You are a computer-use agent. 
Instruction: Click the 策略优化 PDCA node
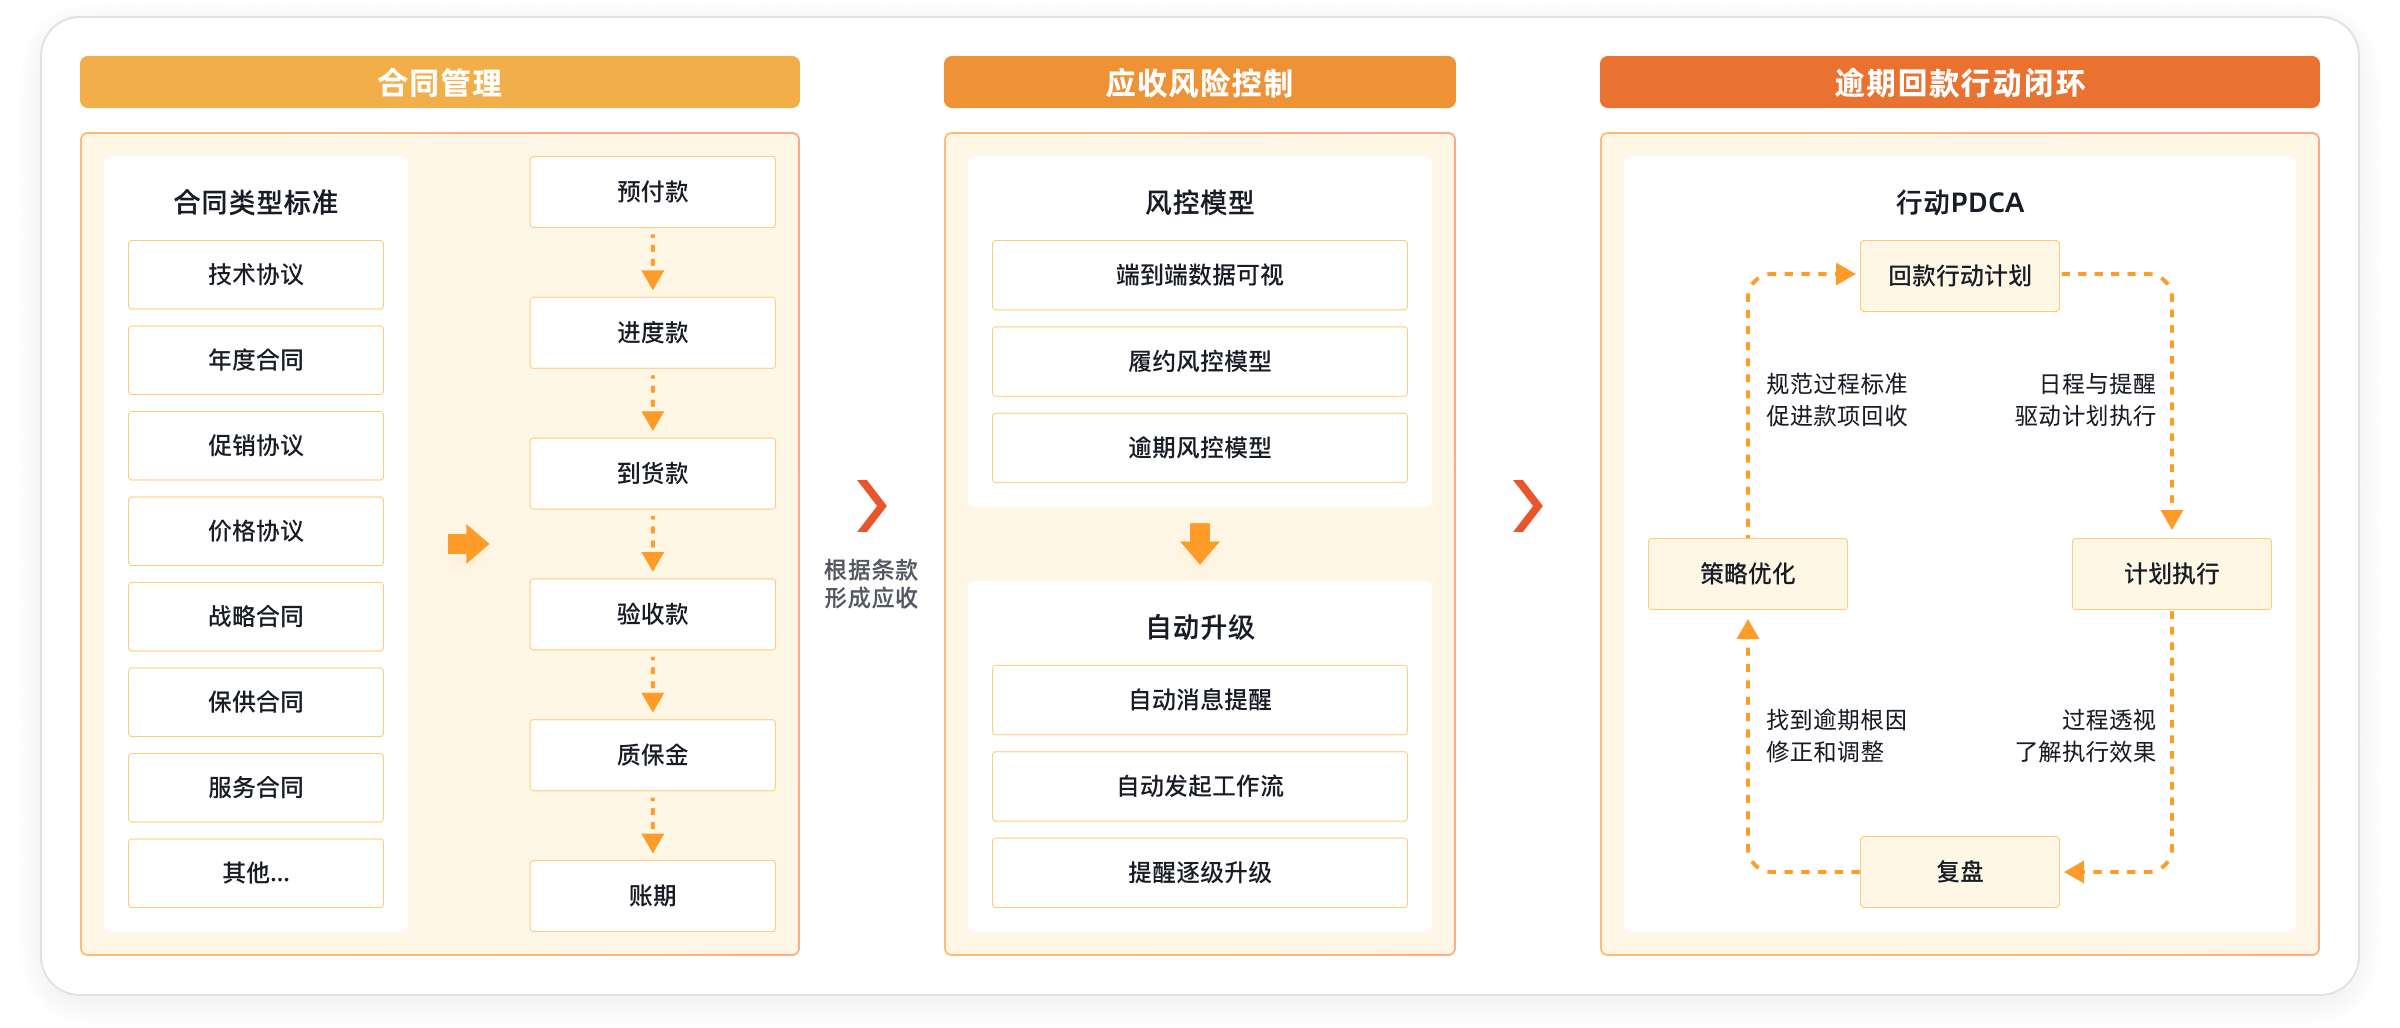[1747, 574]
